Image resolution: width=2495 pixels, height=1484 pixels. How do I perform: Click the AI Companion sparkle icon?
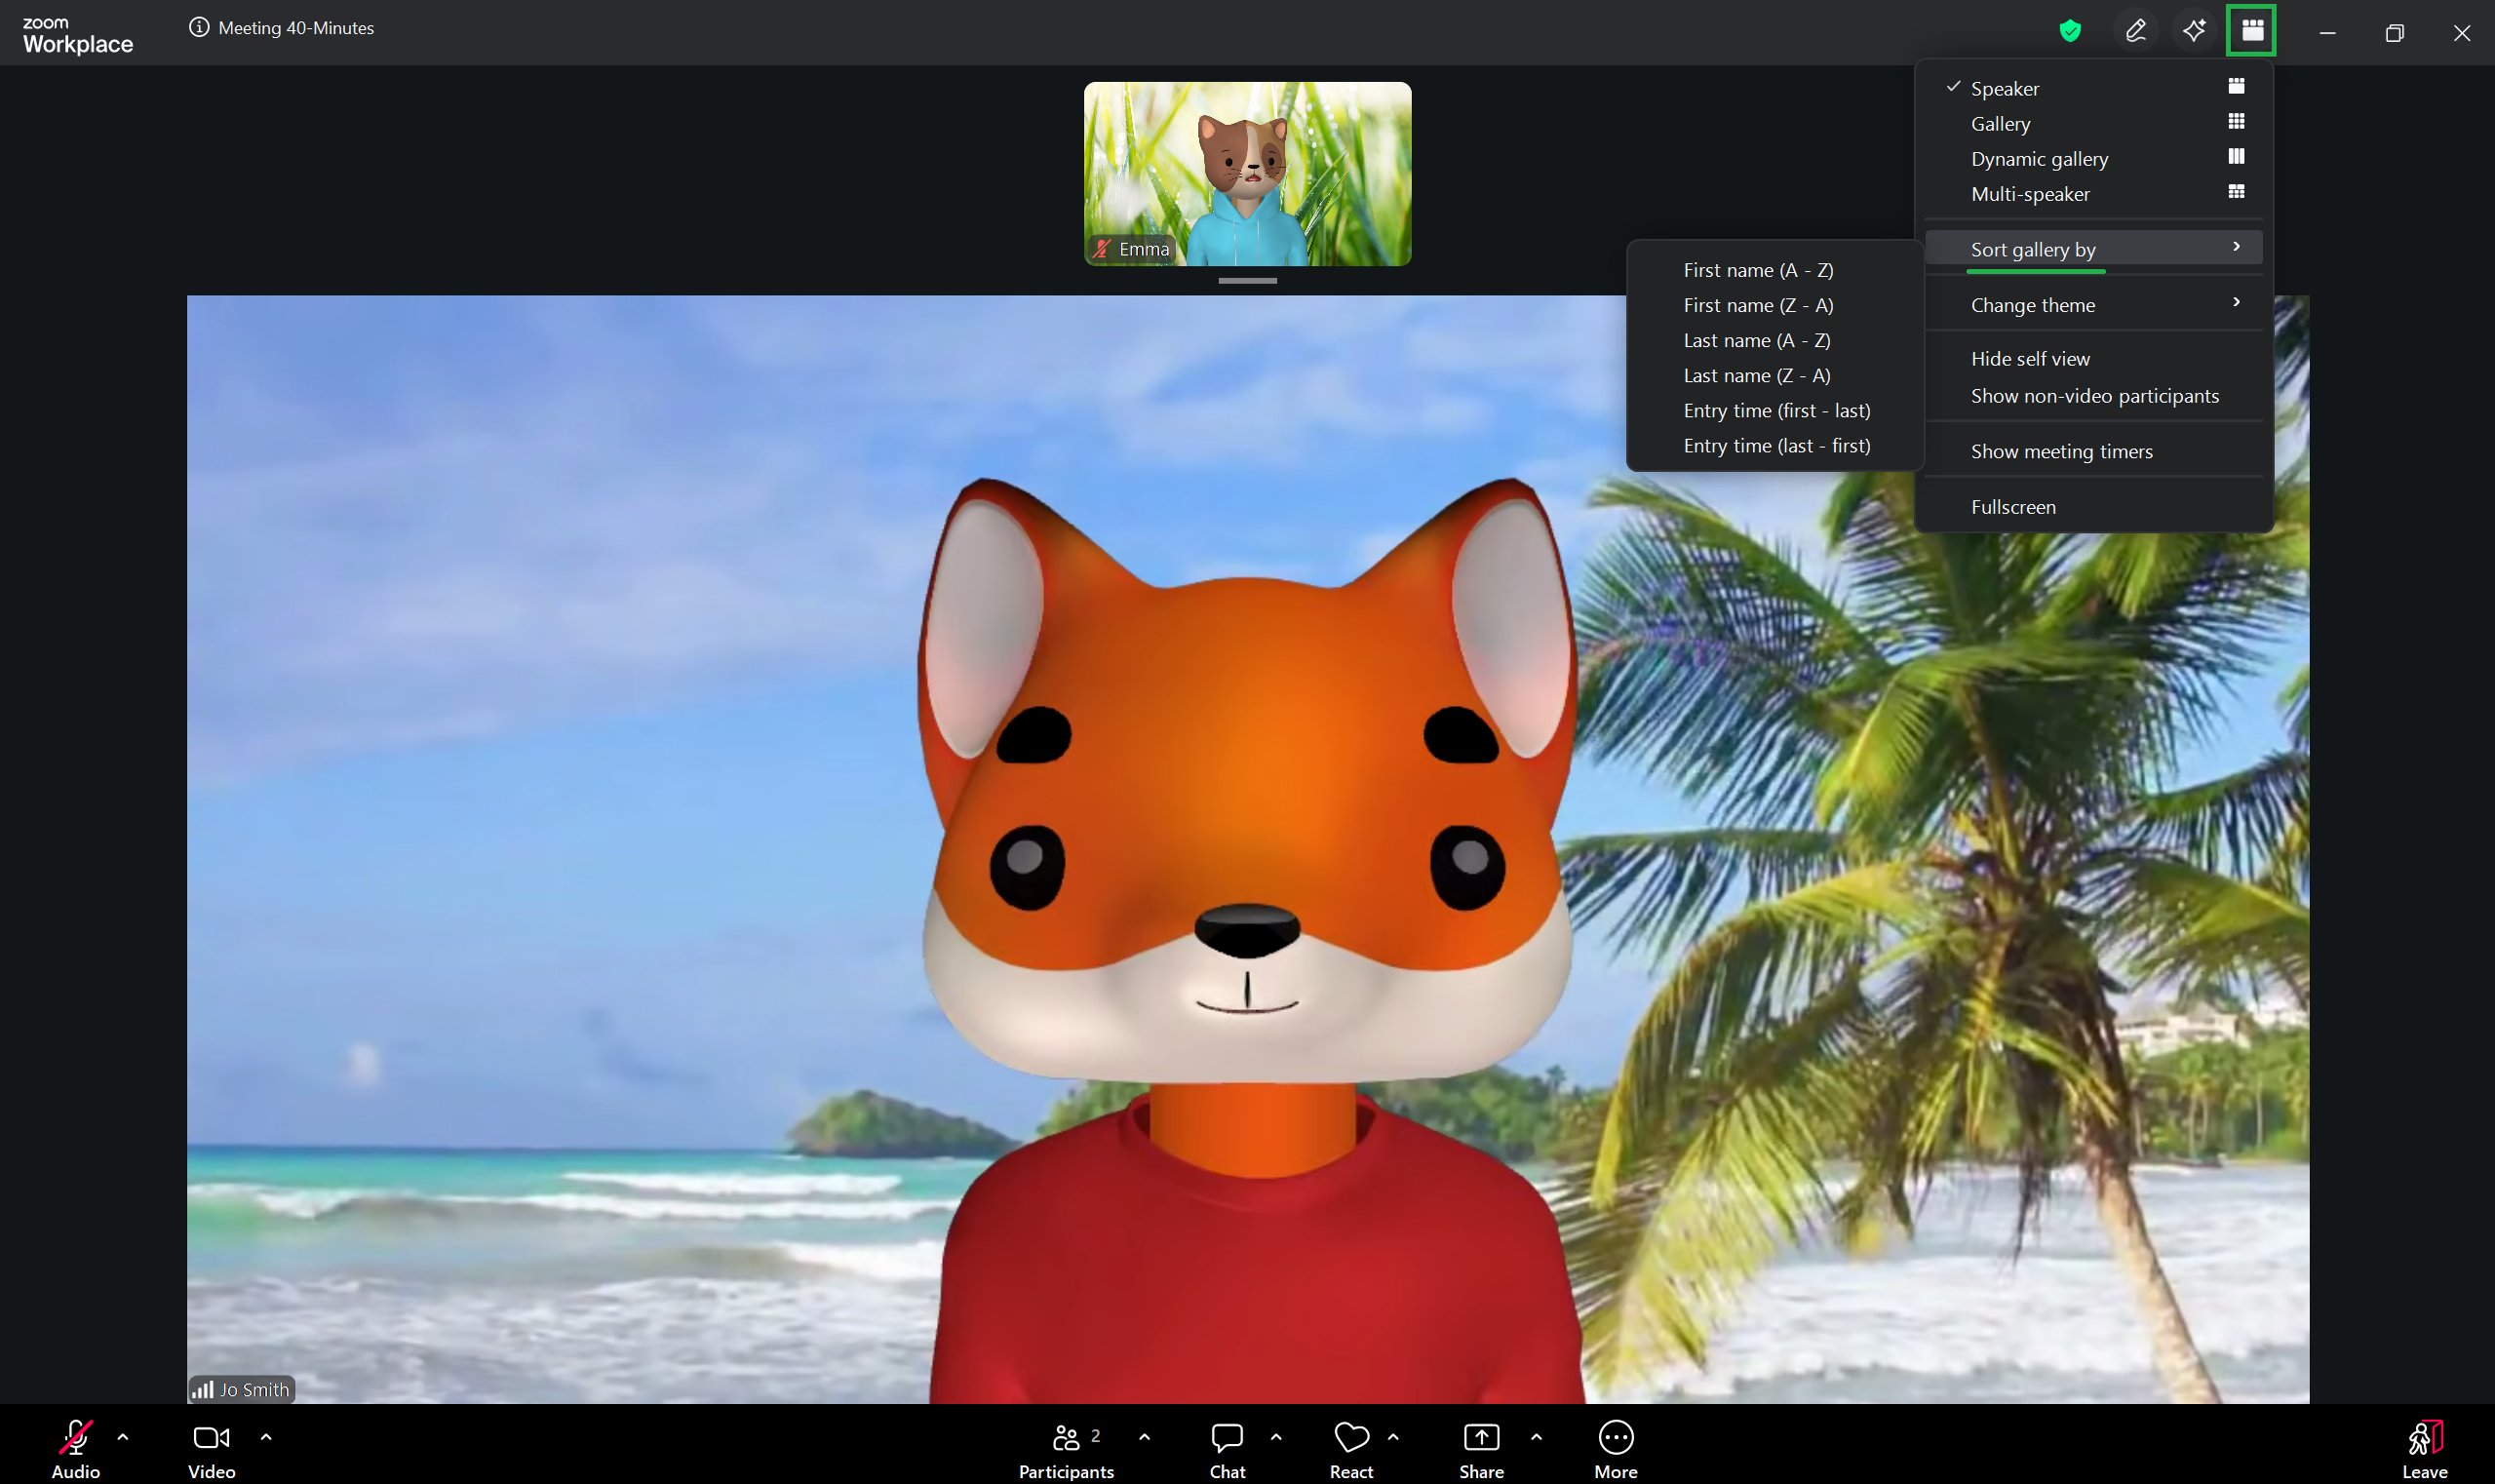pyautogui.click(x=2194, y=30)
